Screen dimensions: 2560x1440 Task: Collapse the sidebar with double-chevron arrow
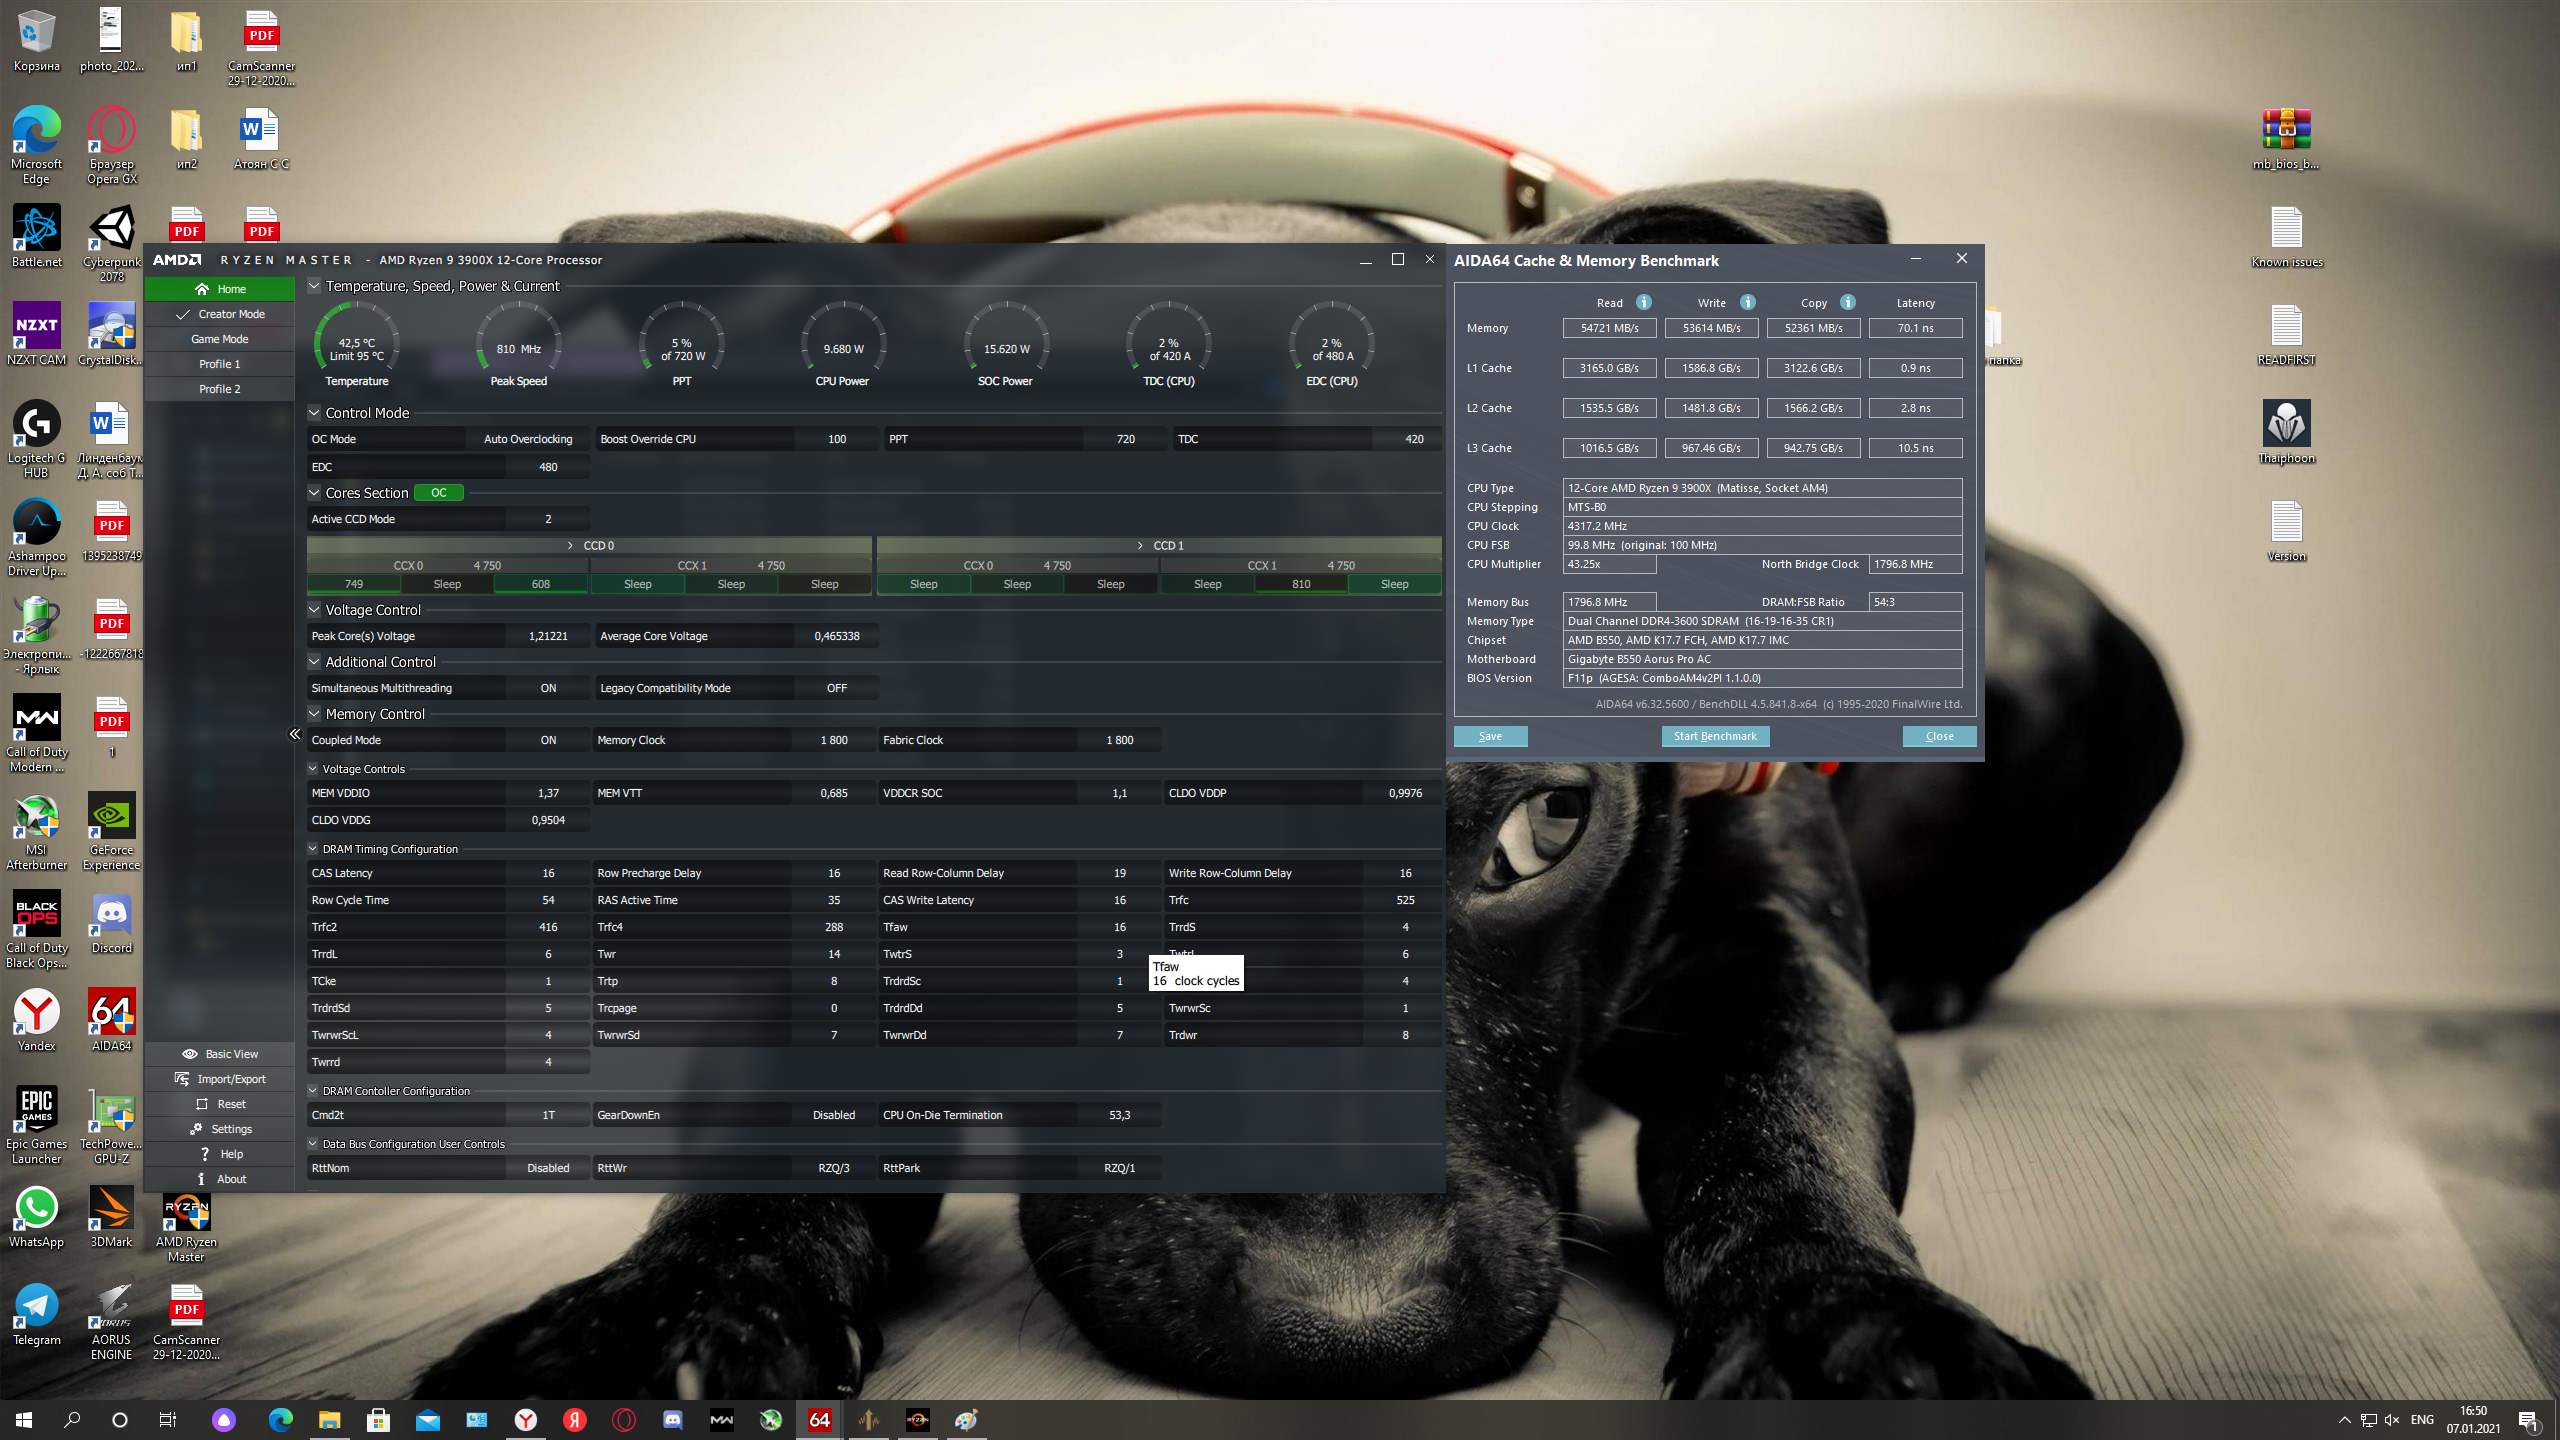tap(295, 734)
